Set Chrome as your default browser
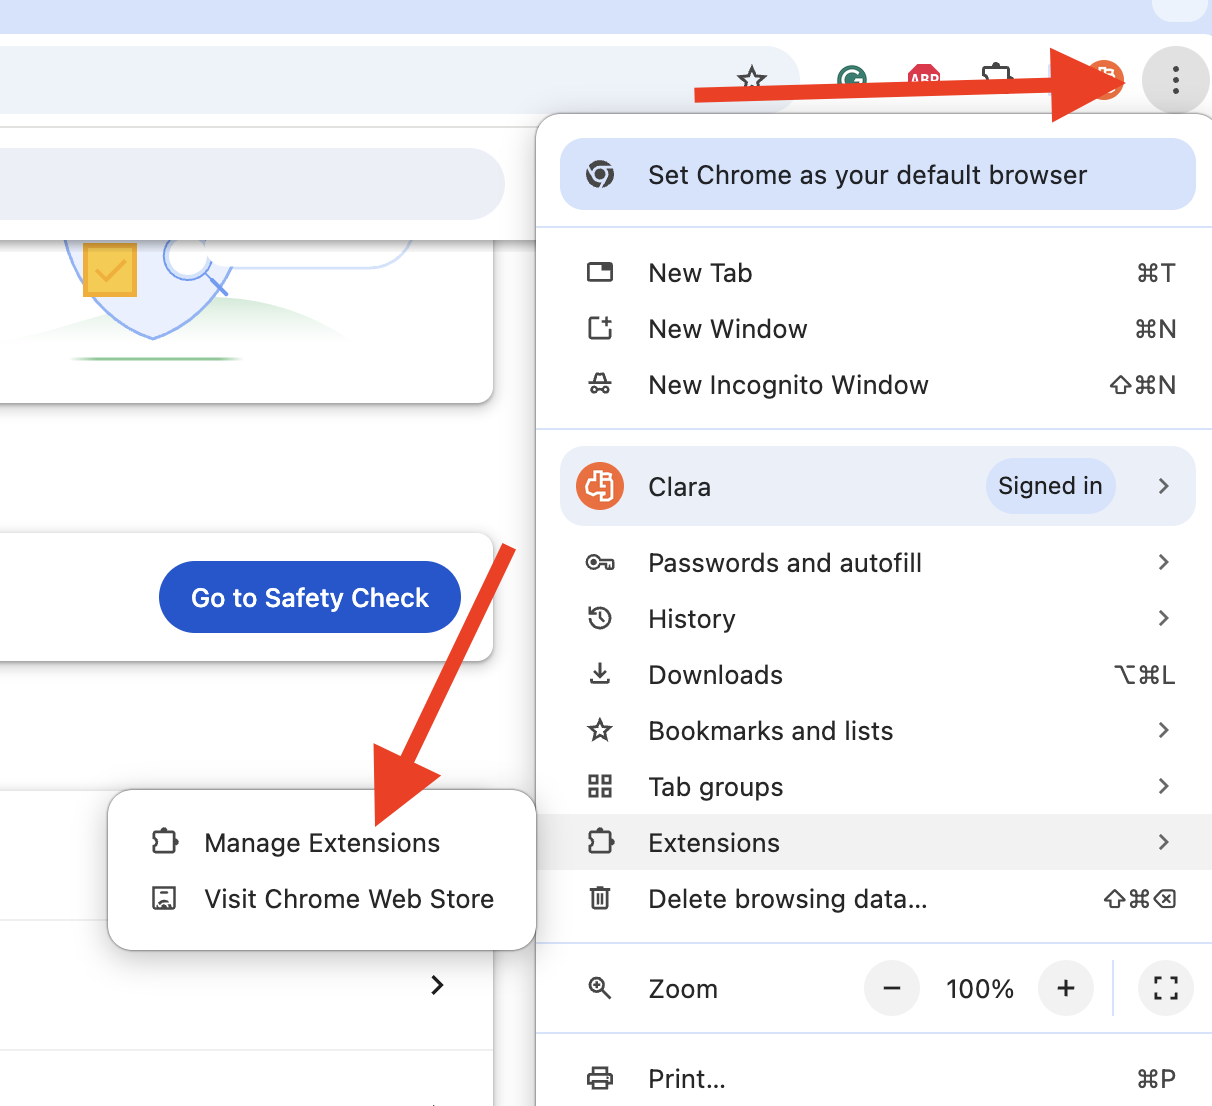The width and height of the screenshot is (1212, 1106). coord(878,175)
